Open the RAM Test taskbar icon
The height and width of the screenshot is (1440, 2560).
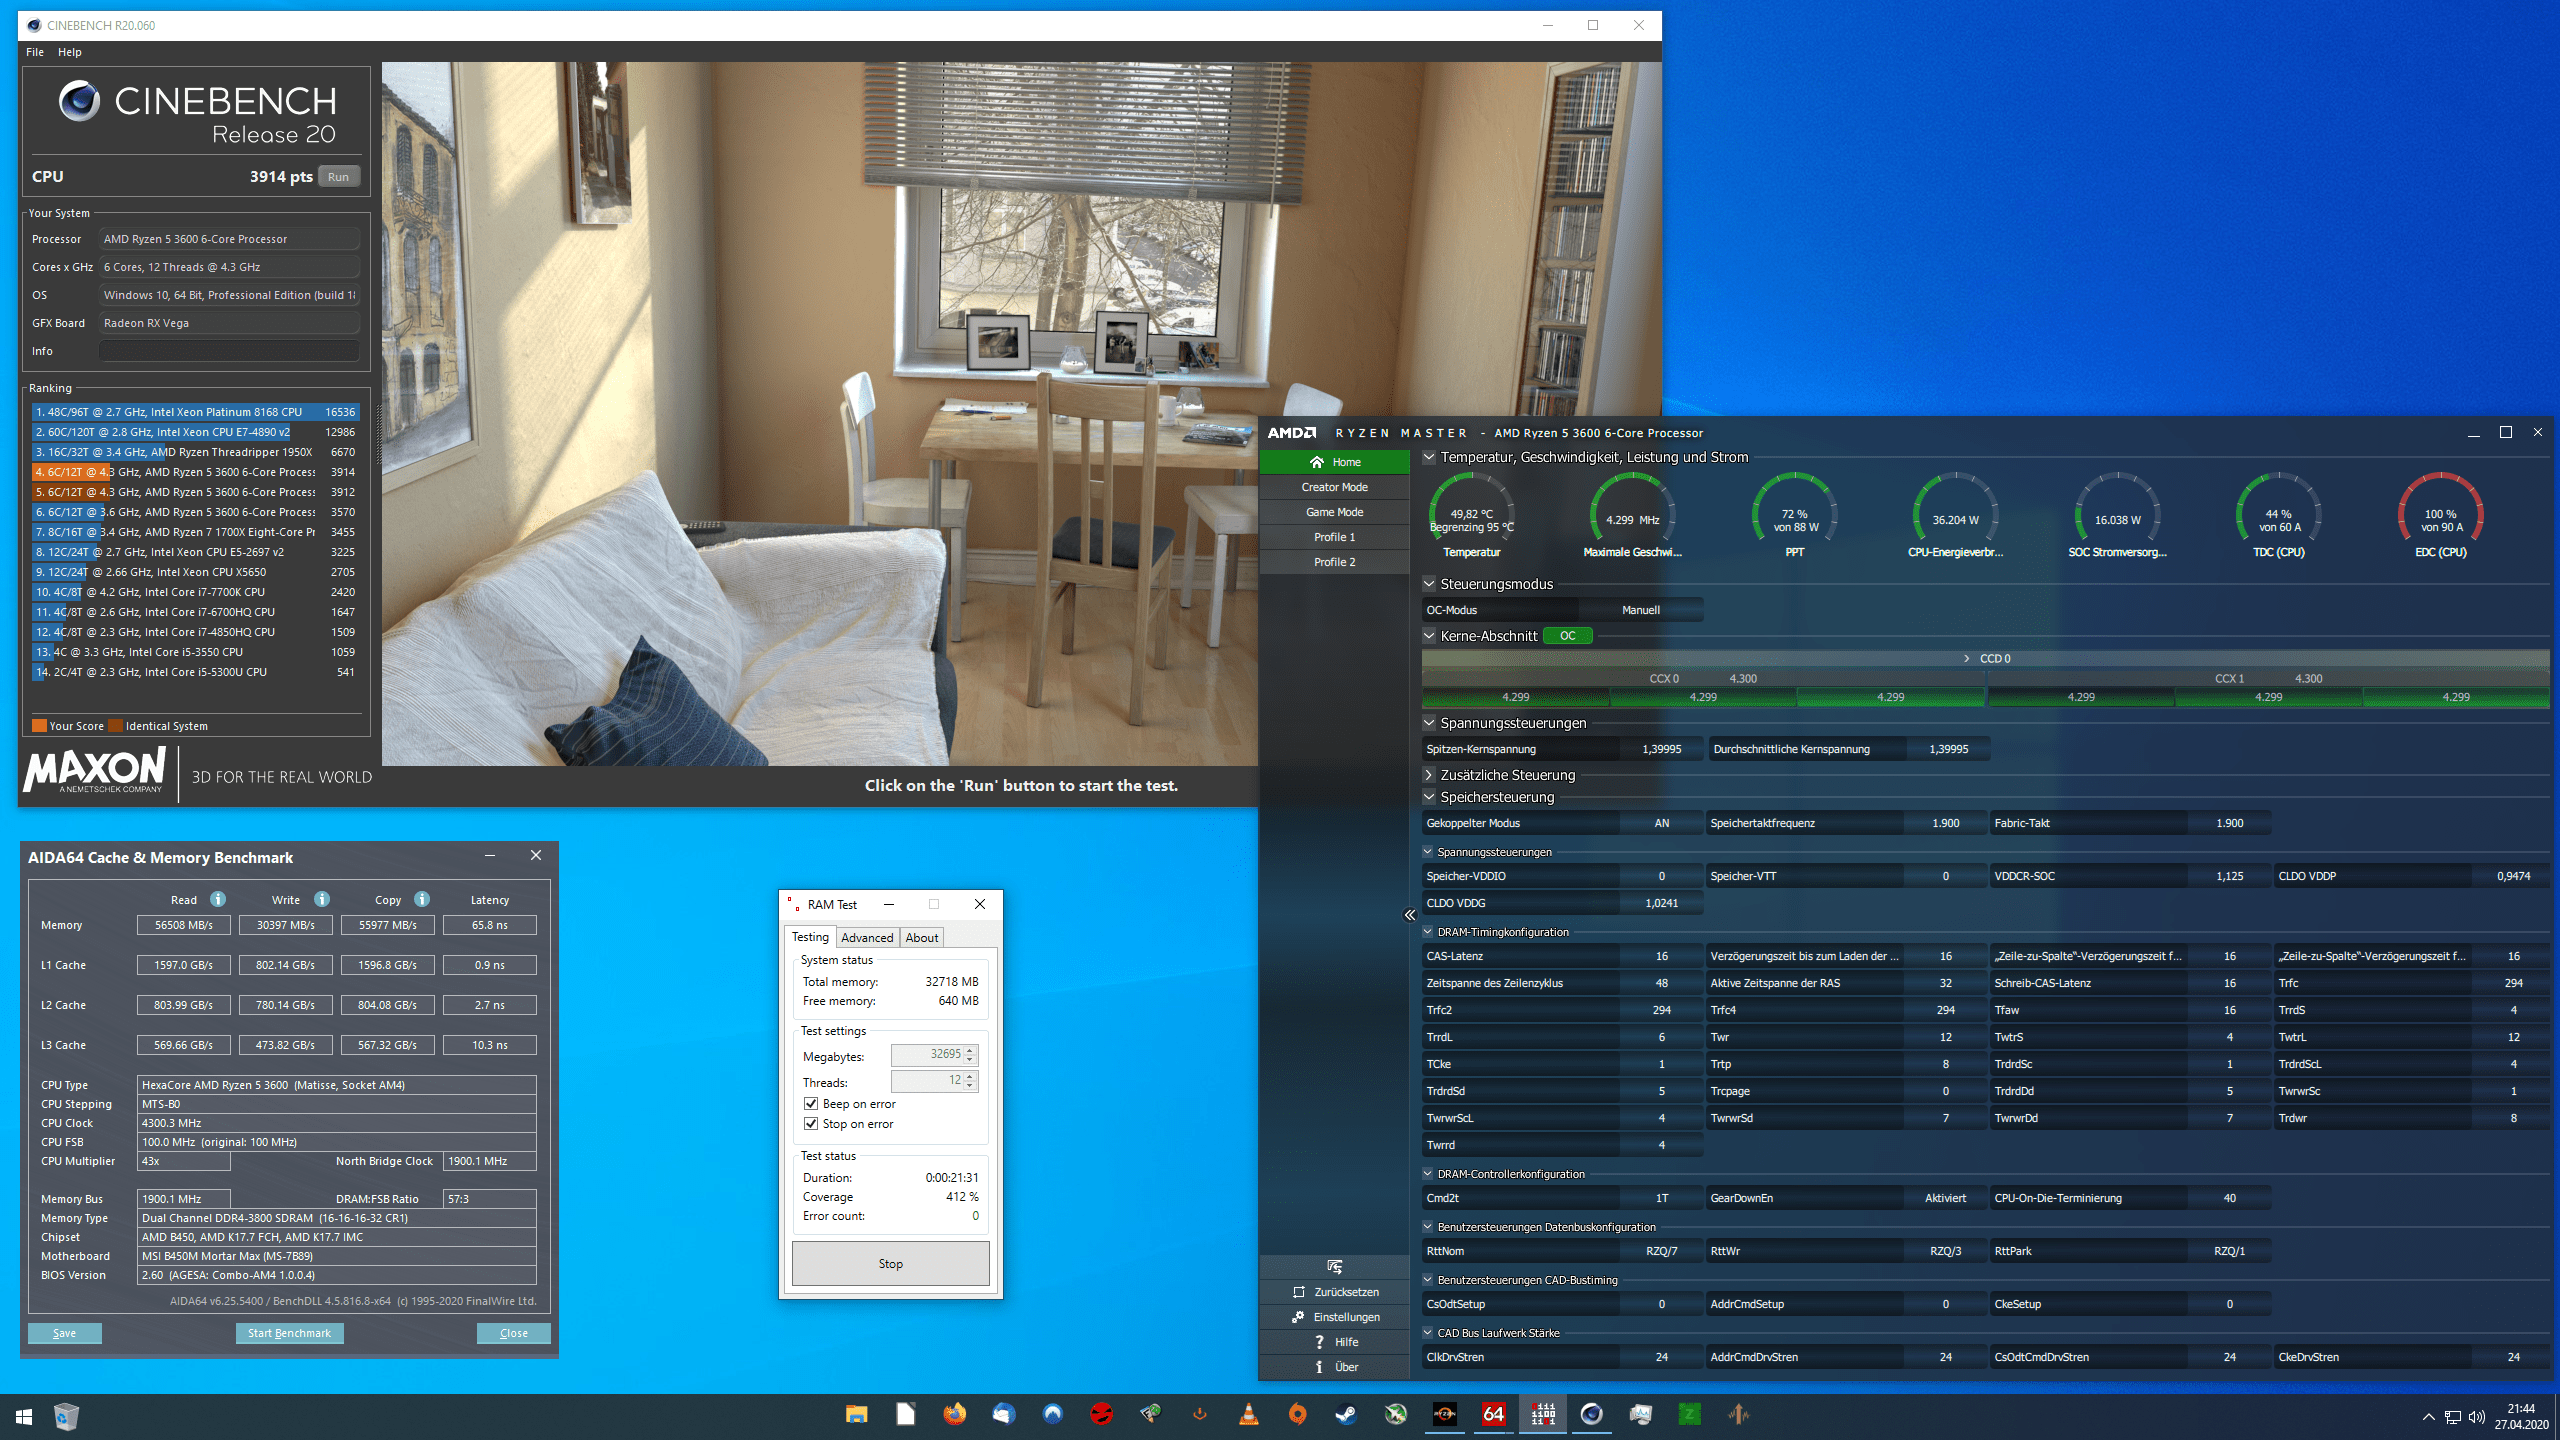(1542, 1414)
